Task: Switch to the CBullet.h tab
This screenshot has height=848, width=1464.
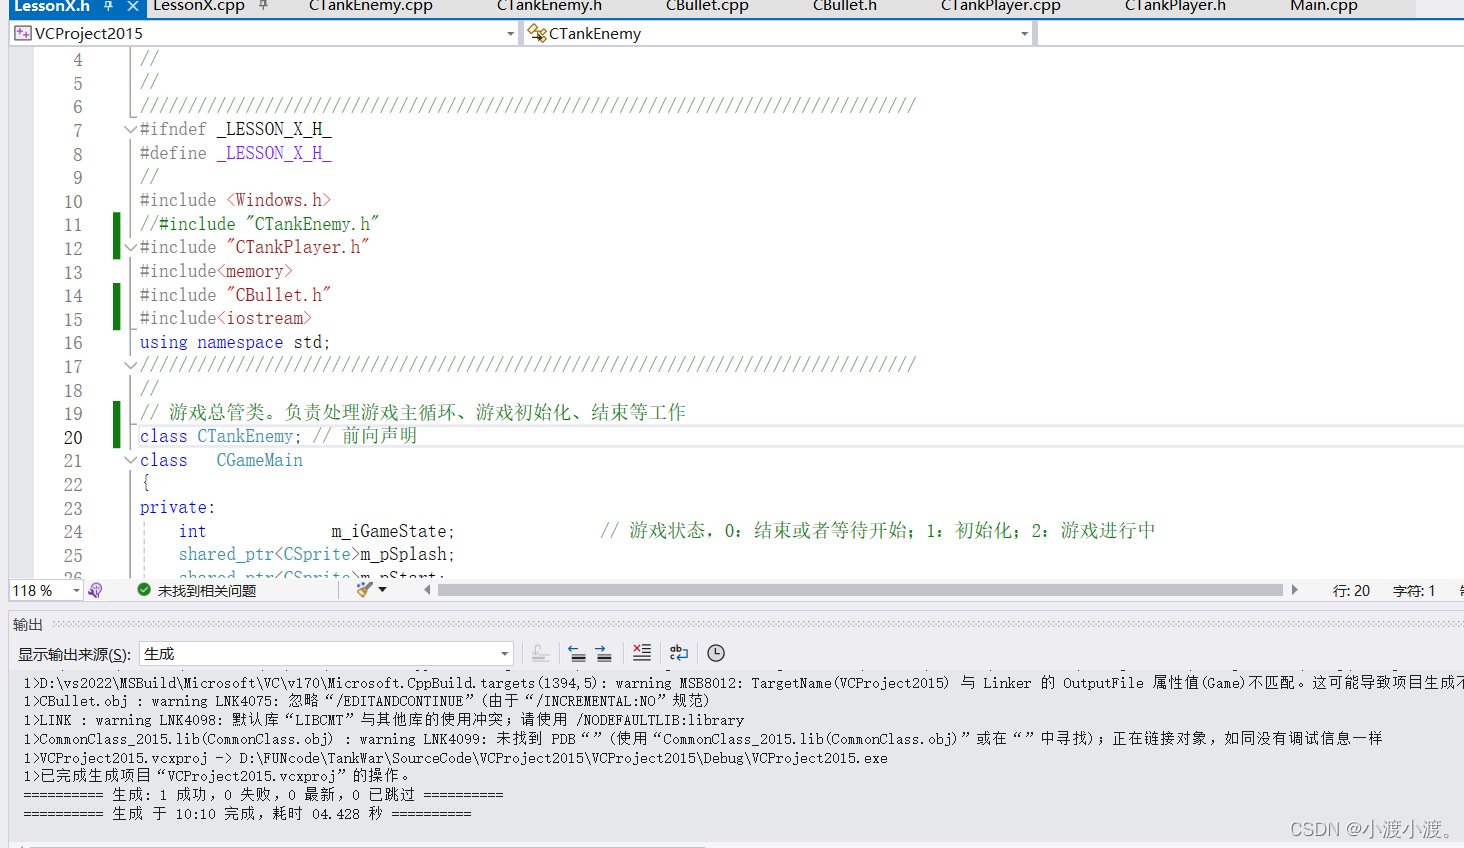Action: coord(844,7)
